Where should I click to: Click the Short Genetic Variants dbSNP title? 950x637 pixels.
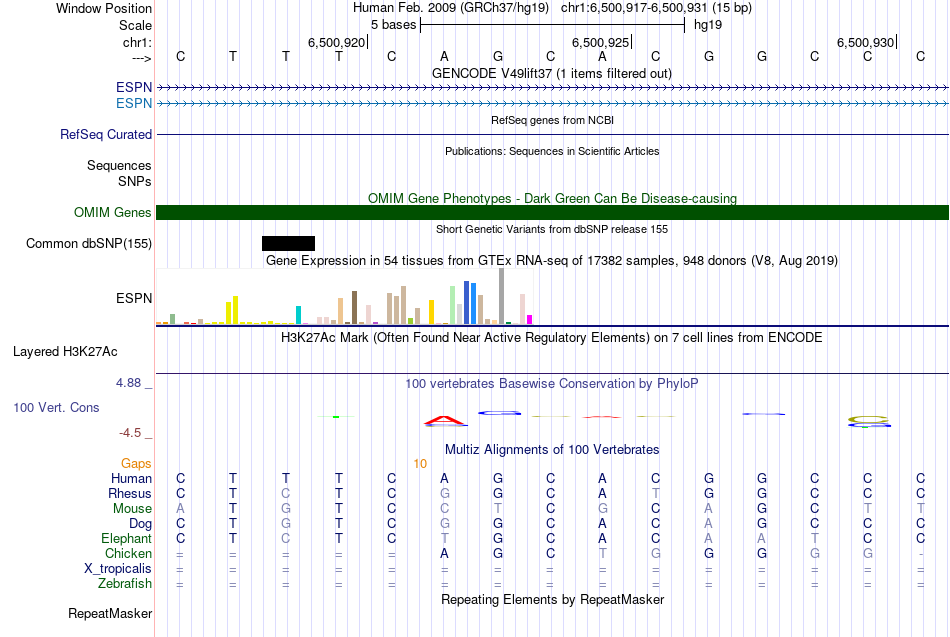pos(552,229)
